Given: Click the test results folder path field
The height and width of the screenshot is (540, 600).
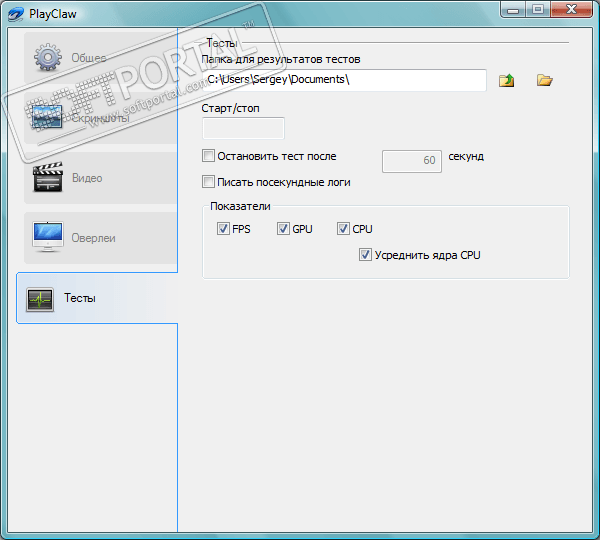Looking at the screenshot, I should click(x=344, y=80).
